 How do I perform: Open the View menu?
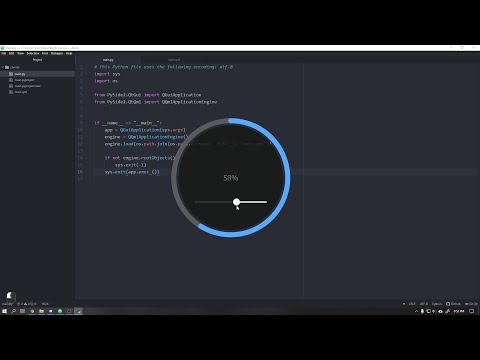pos(20,53)
